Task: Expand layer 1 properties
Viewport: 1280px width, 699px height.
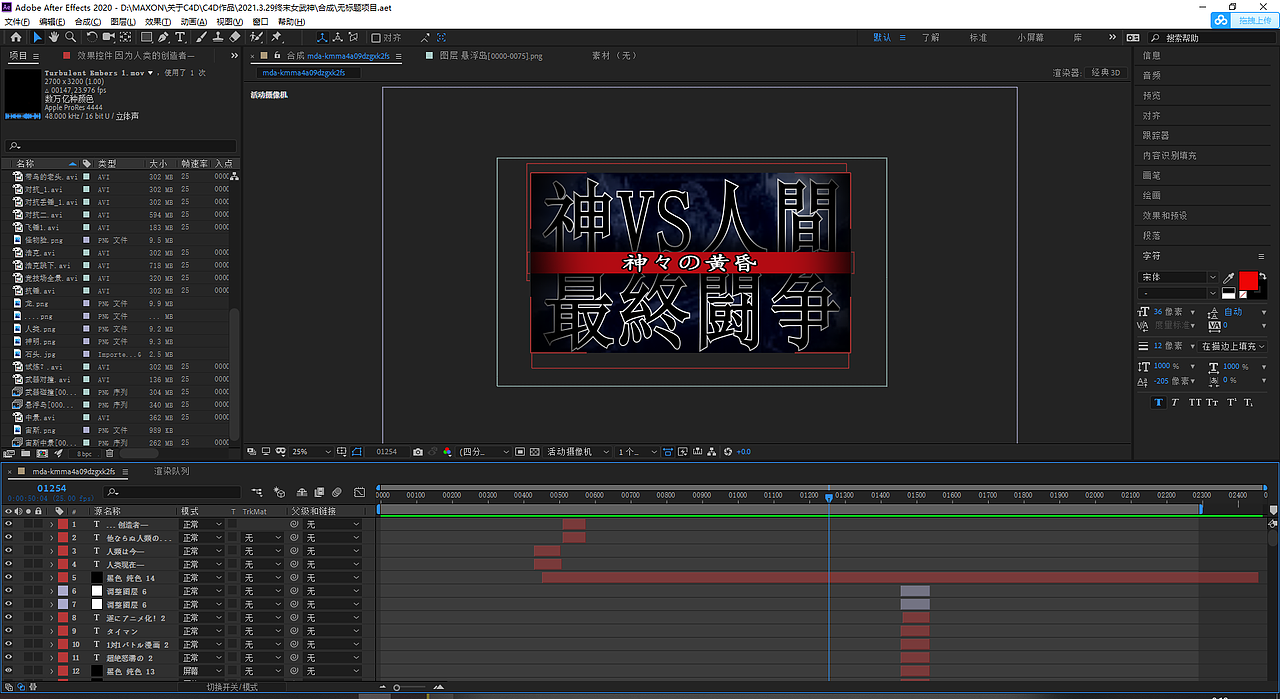Action: (x=51, y=524)
